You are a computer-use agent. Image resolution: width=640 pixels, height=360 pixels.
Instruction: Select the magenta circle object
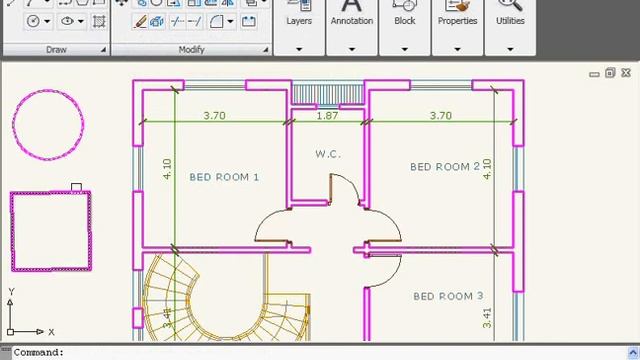(48, 90)
